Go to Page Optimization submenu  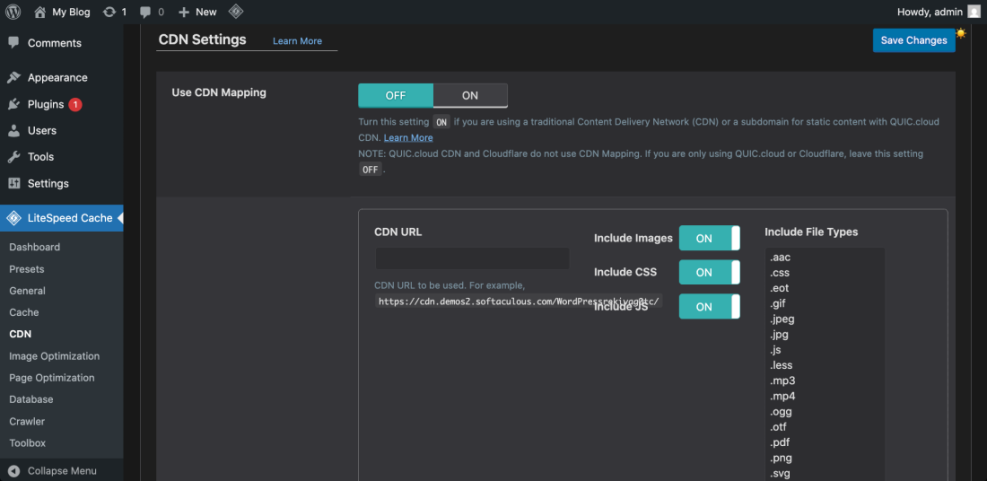click(x=52, y=378)
